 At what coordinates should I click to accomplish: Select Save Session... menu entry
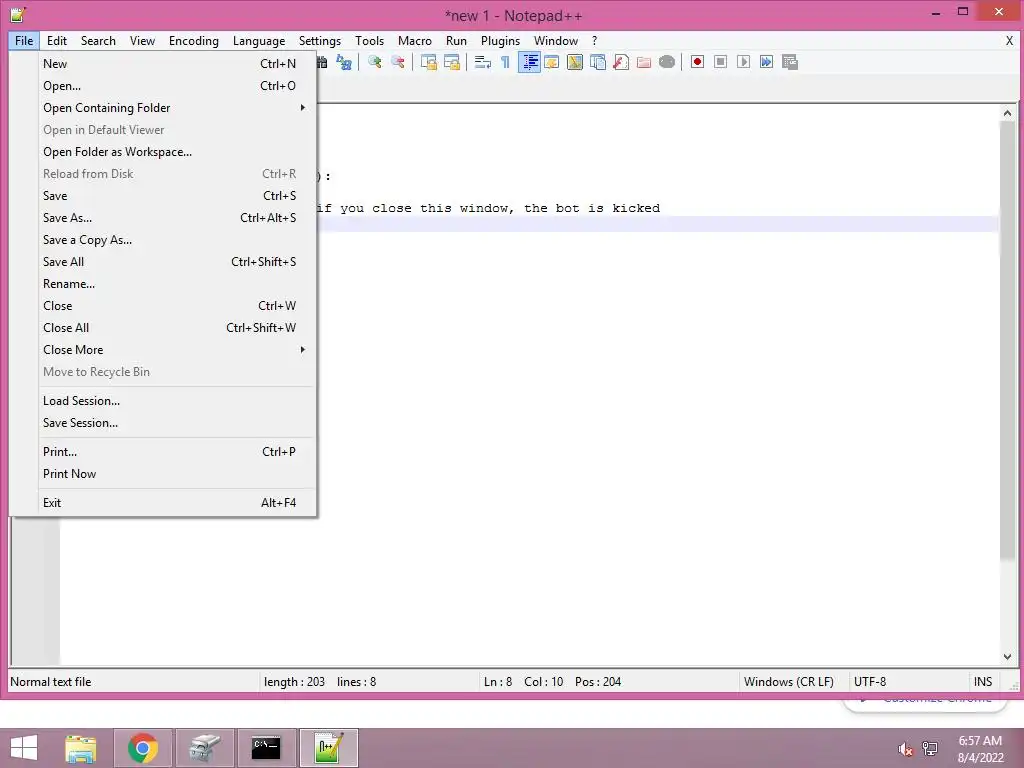(170, 423)
